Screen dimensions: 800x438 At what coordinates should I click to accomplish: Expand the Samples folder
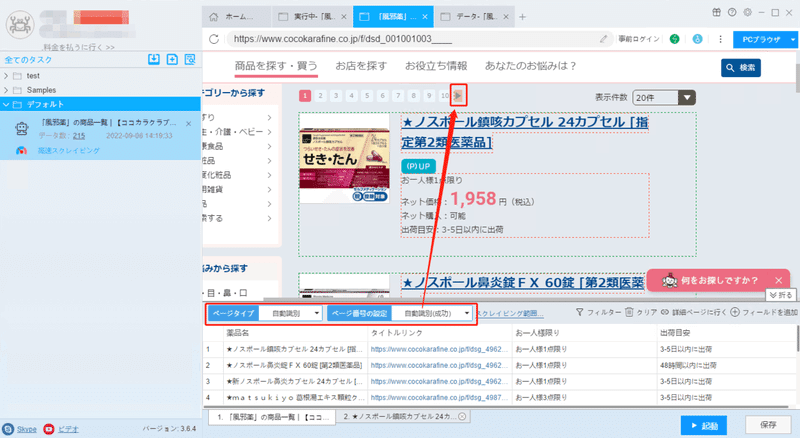pos(6,90)
